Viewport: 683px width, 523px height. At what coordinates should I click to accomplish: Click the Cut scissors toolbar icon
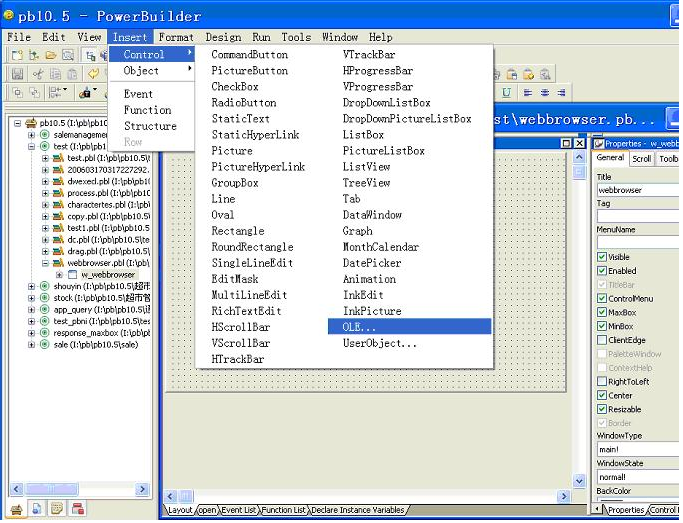[37, 74]
